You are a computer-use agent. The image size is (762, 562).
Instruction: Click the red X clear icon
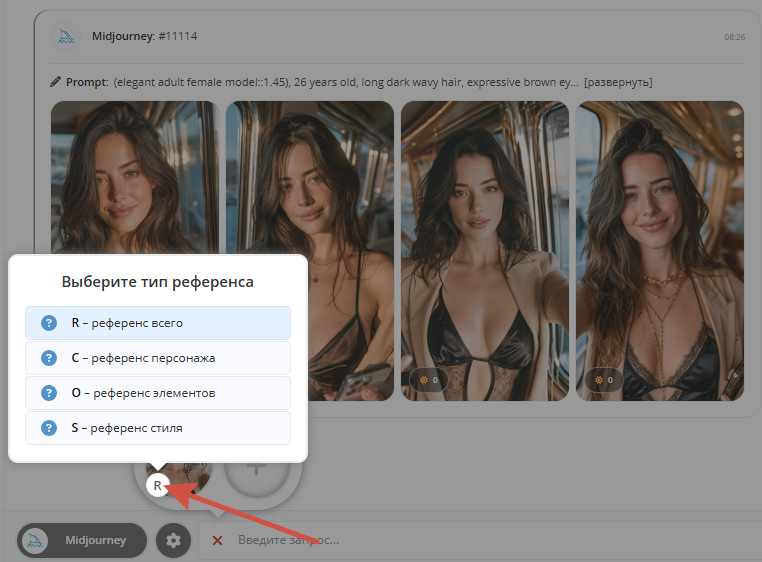217,540
